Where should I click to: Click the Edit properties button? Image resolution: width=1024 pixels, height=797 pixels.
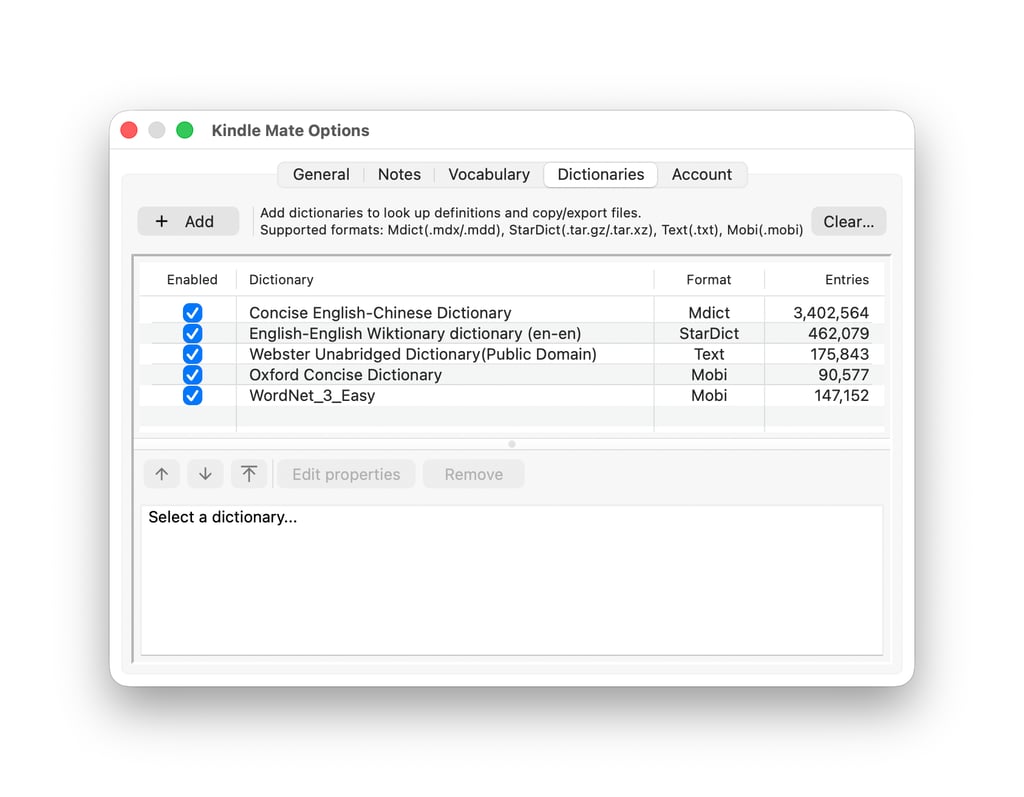[346, 474]
